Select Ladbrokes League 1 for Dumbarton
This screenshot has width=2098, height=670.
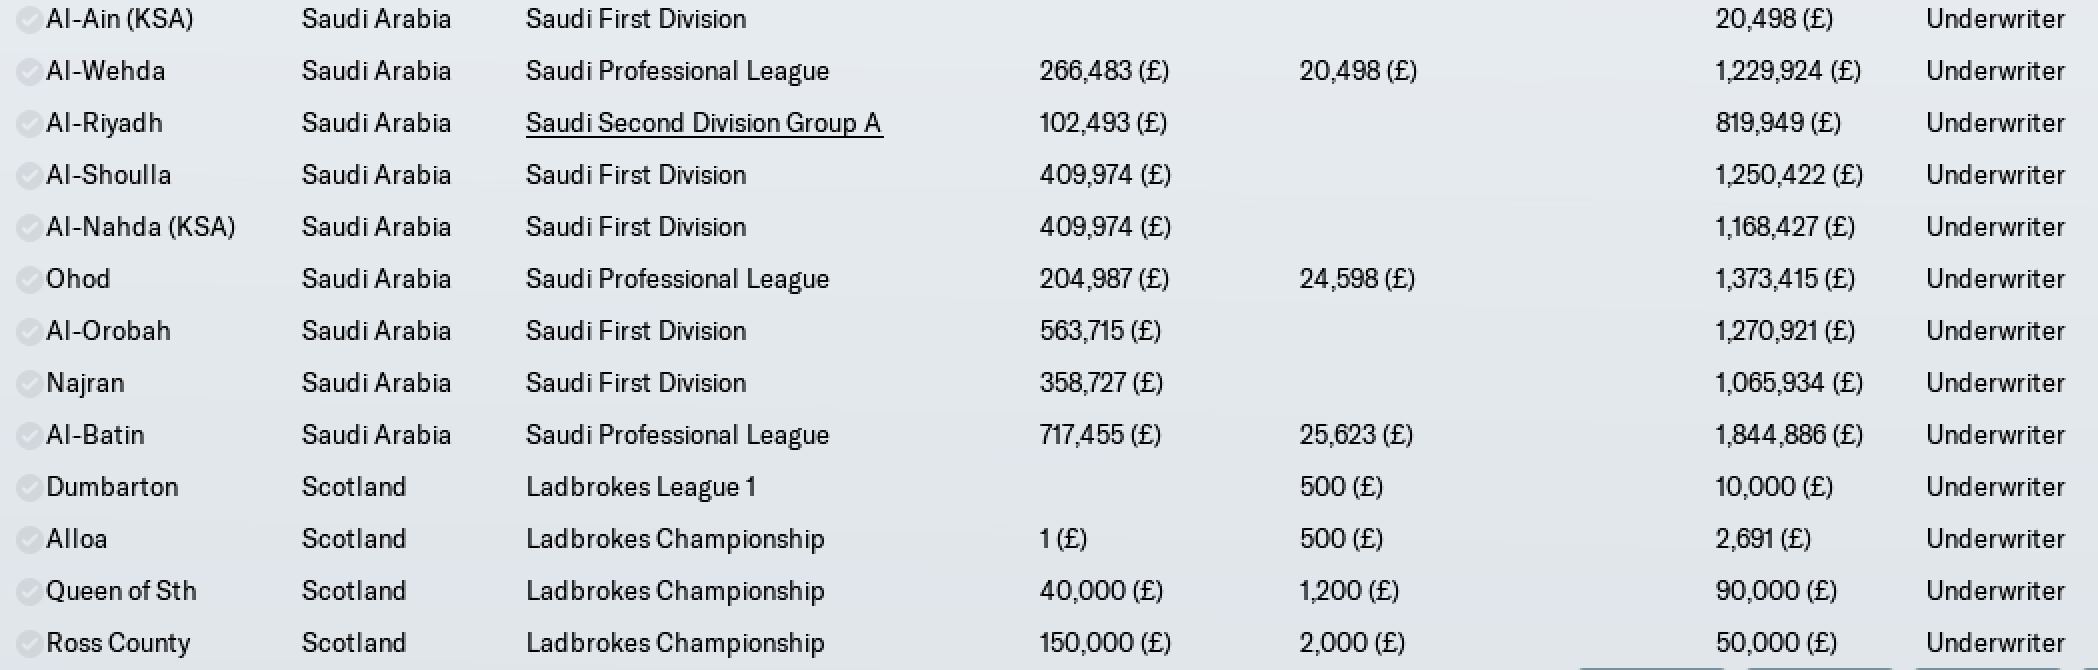[x=641, y=487]
